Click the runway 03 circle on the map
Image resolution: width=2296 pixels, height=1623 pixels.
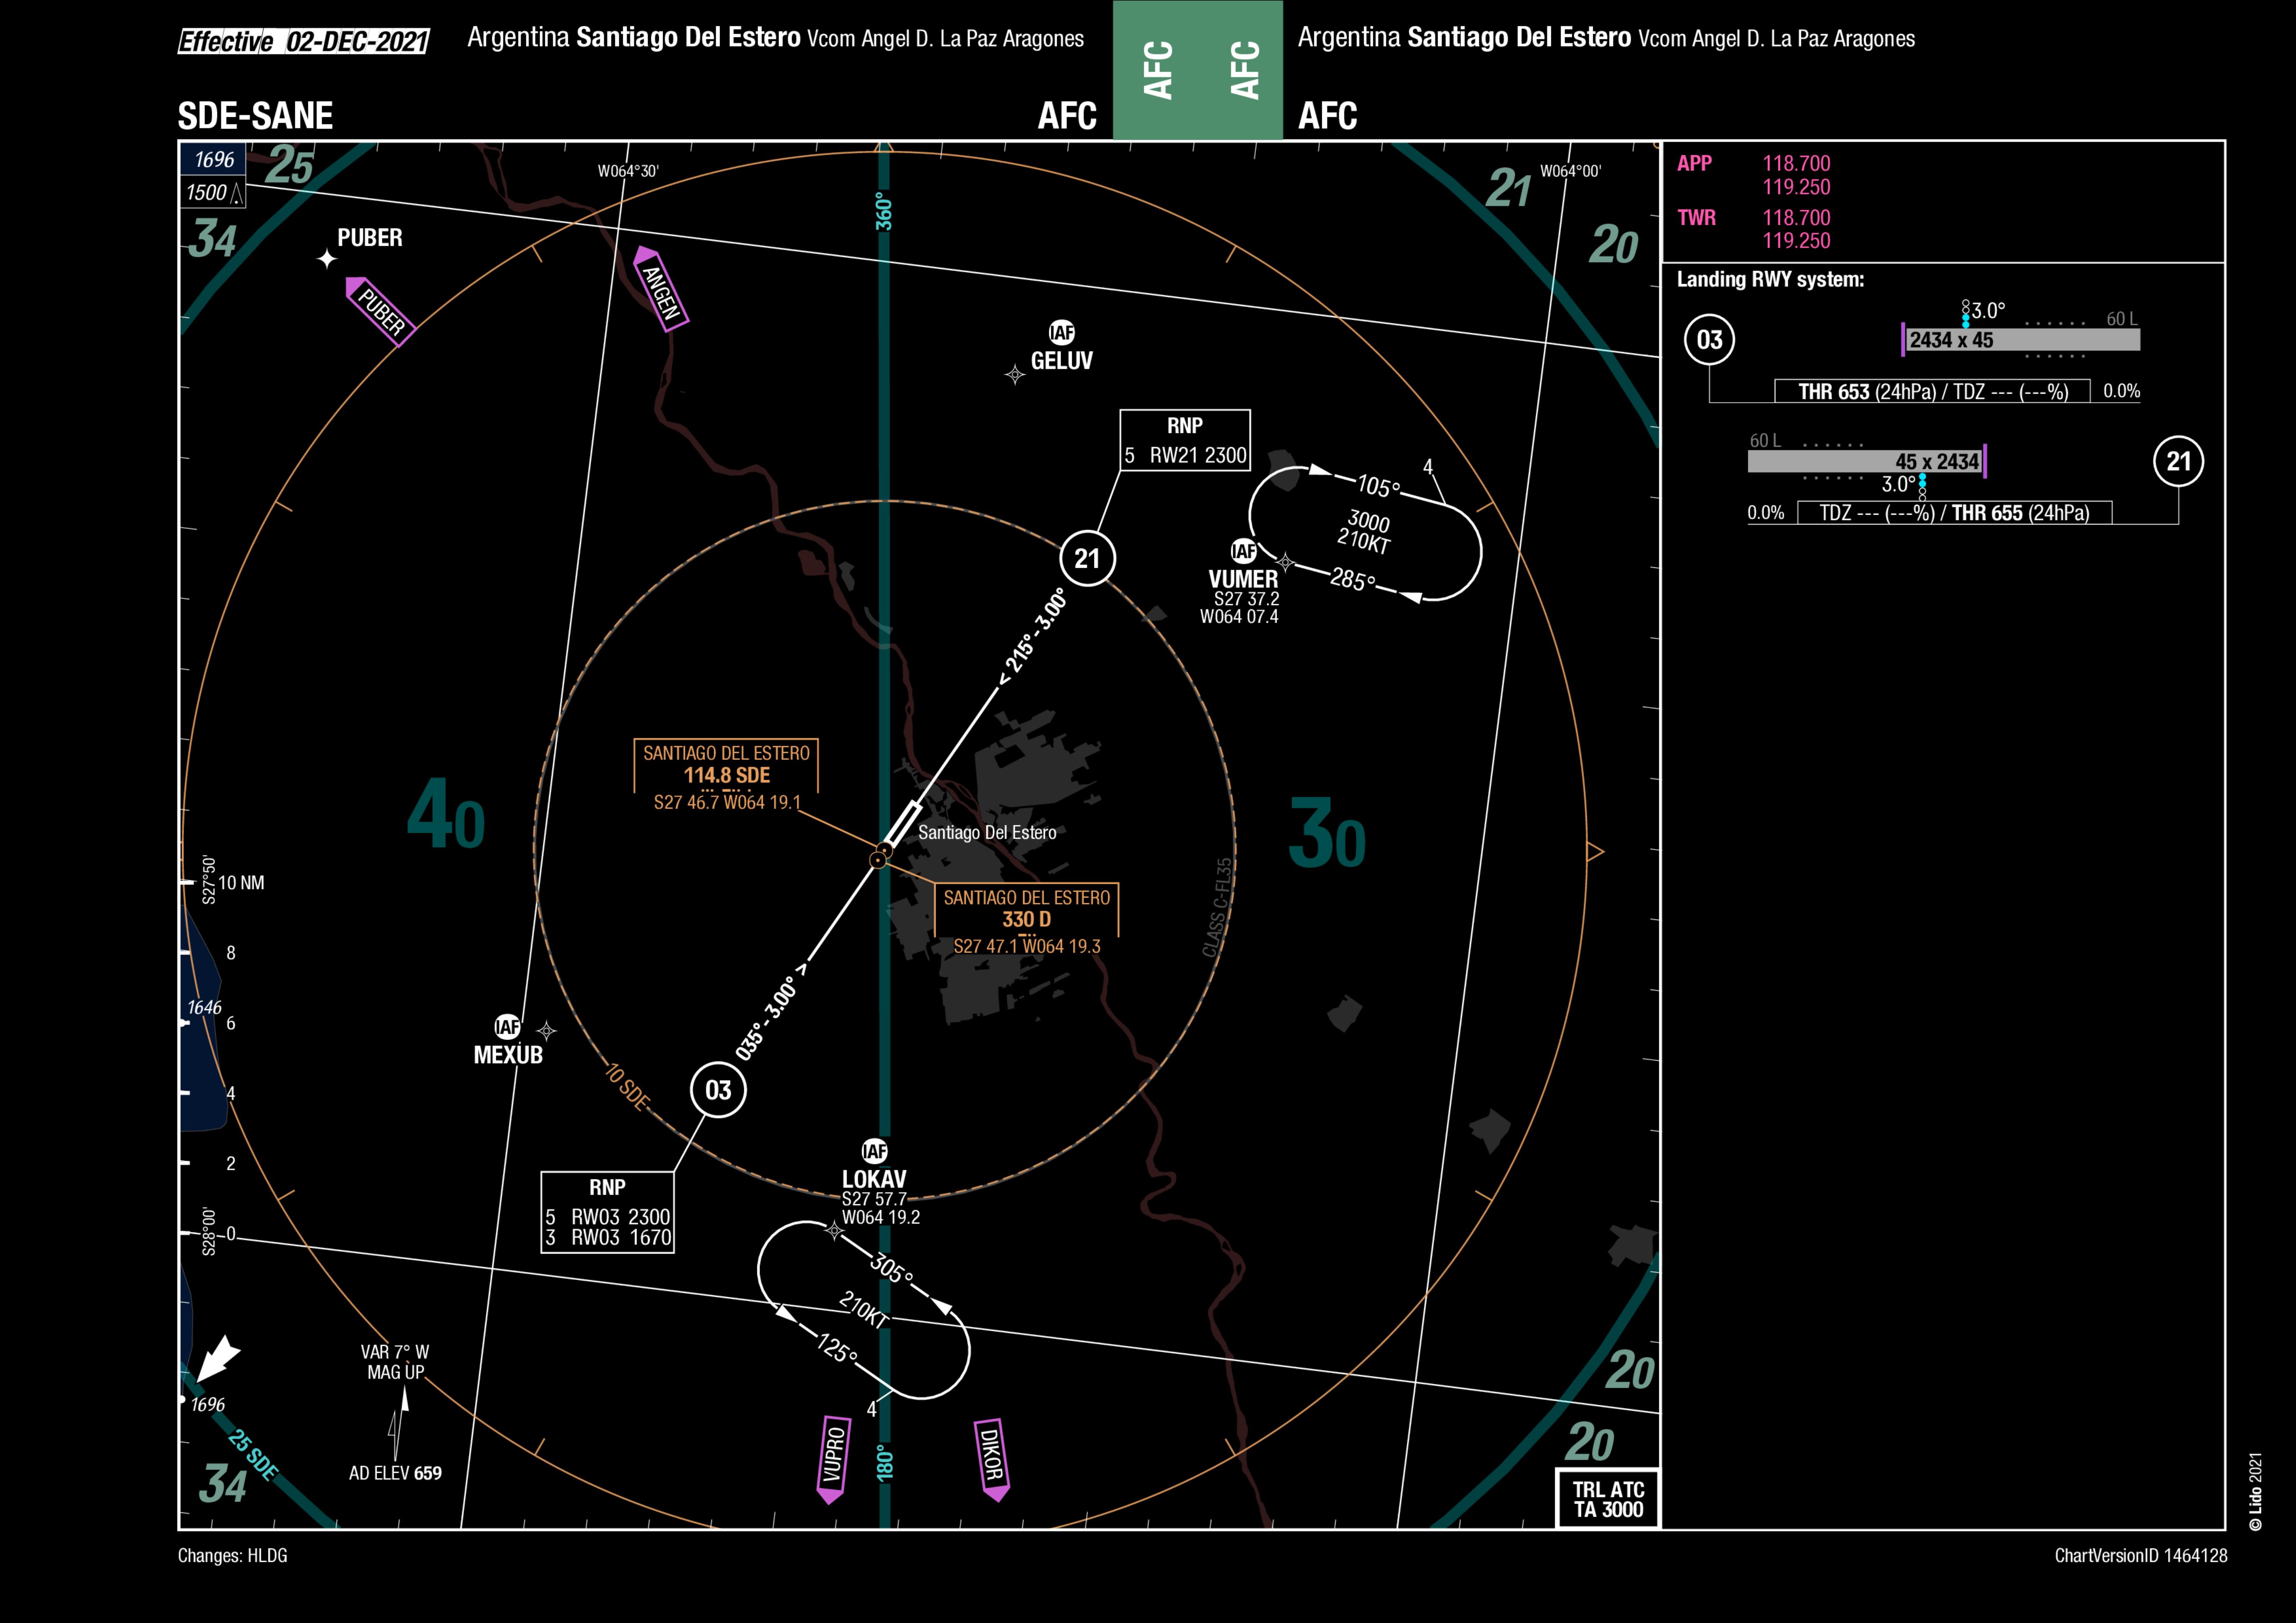(718, 1090)
